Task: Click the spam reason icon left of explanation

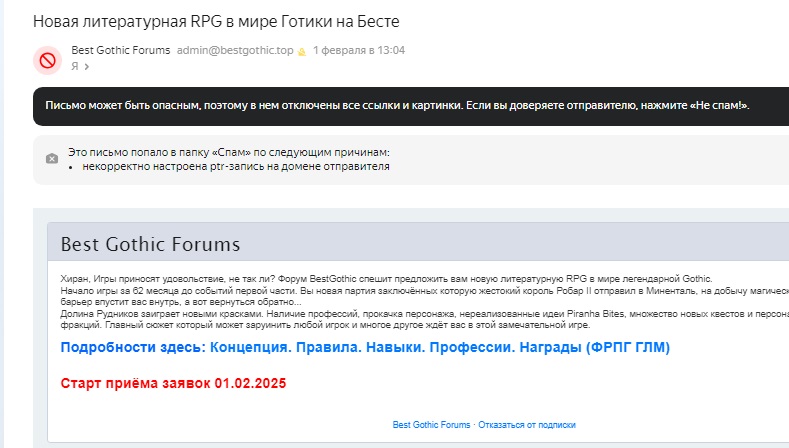Action: 52,159
